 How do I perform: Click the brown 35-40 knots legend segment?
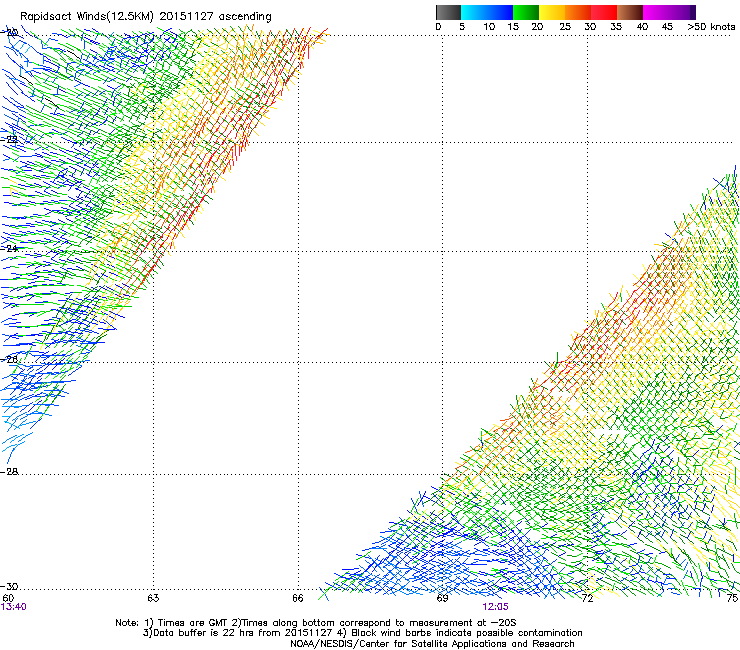[630, 12]
